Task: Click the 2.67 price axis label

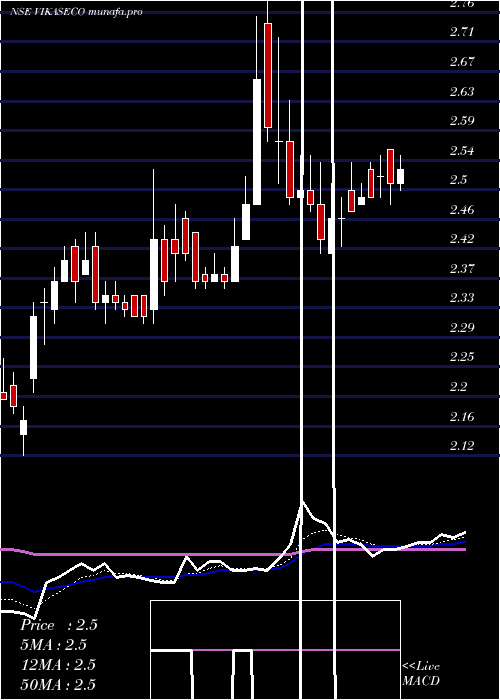Action: click(461, 62)
